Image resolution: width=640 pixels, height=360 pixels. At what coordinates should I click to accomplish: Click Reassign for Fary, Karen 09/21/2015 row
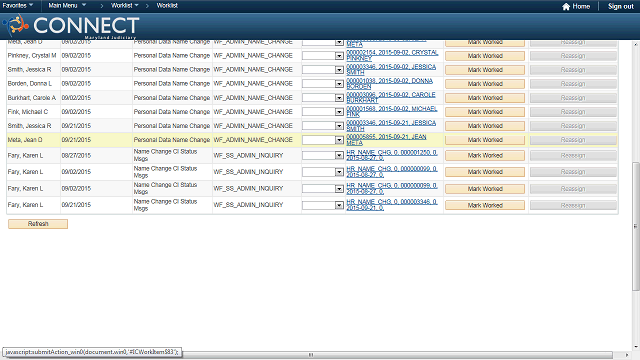pos(573,205)
